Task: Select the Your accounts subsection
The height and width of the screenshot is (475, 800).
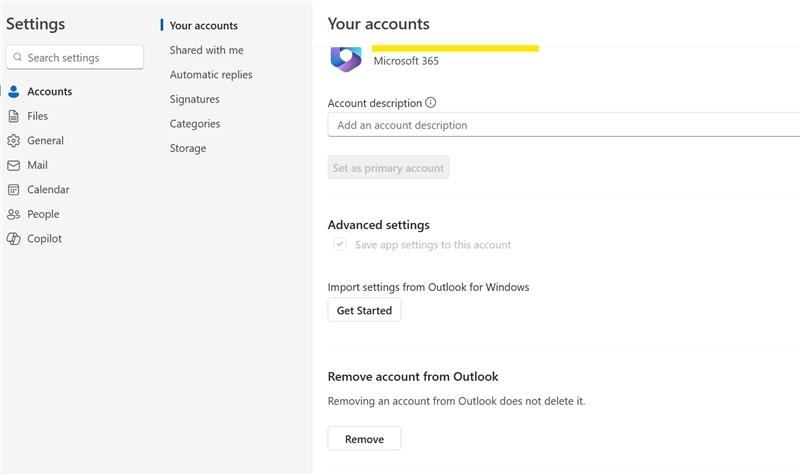Action: [x=204, y=26]
